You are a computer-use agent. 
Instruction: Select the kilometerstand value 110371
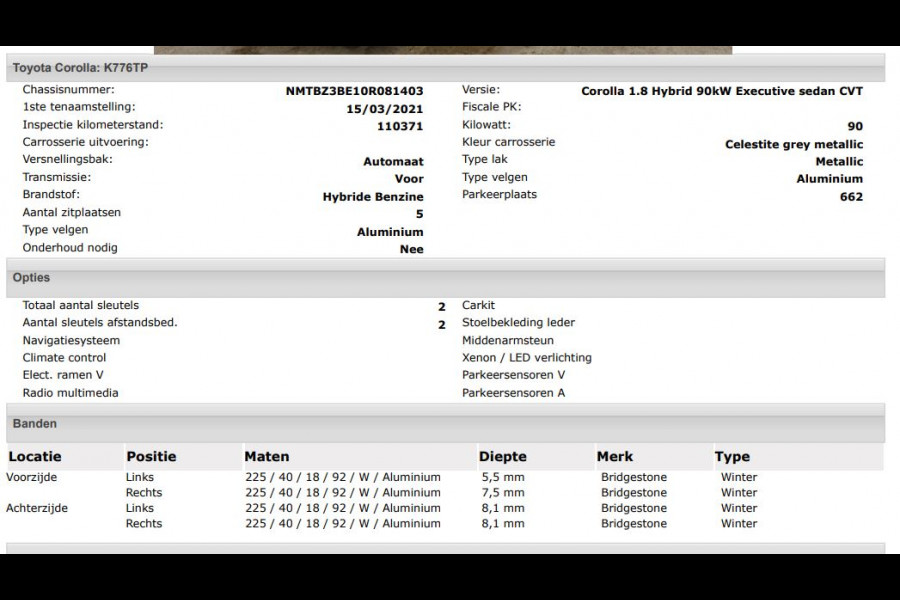400,125
